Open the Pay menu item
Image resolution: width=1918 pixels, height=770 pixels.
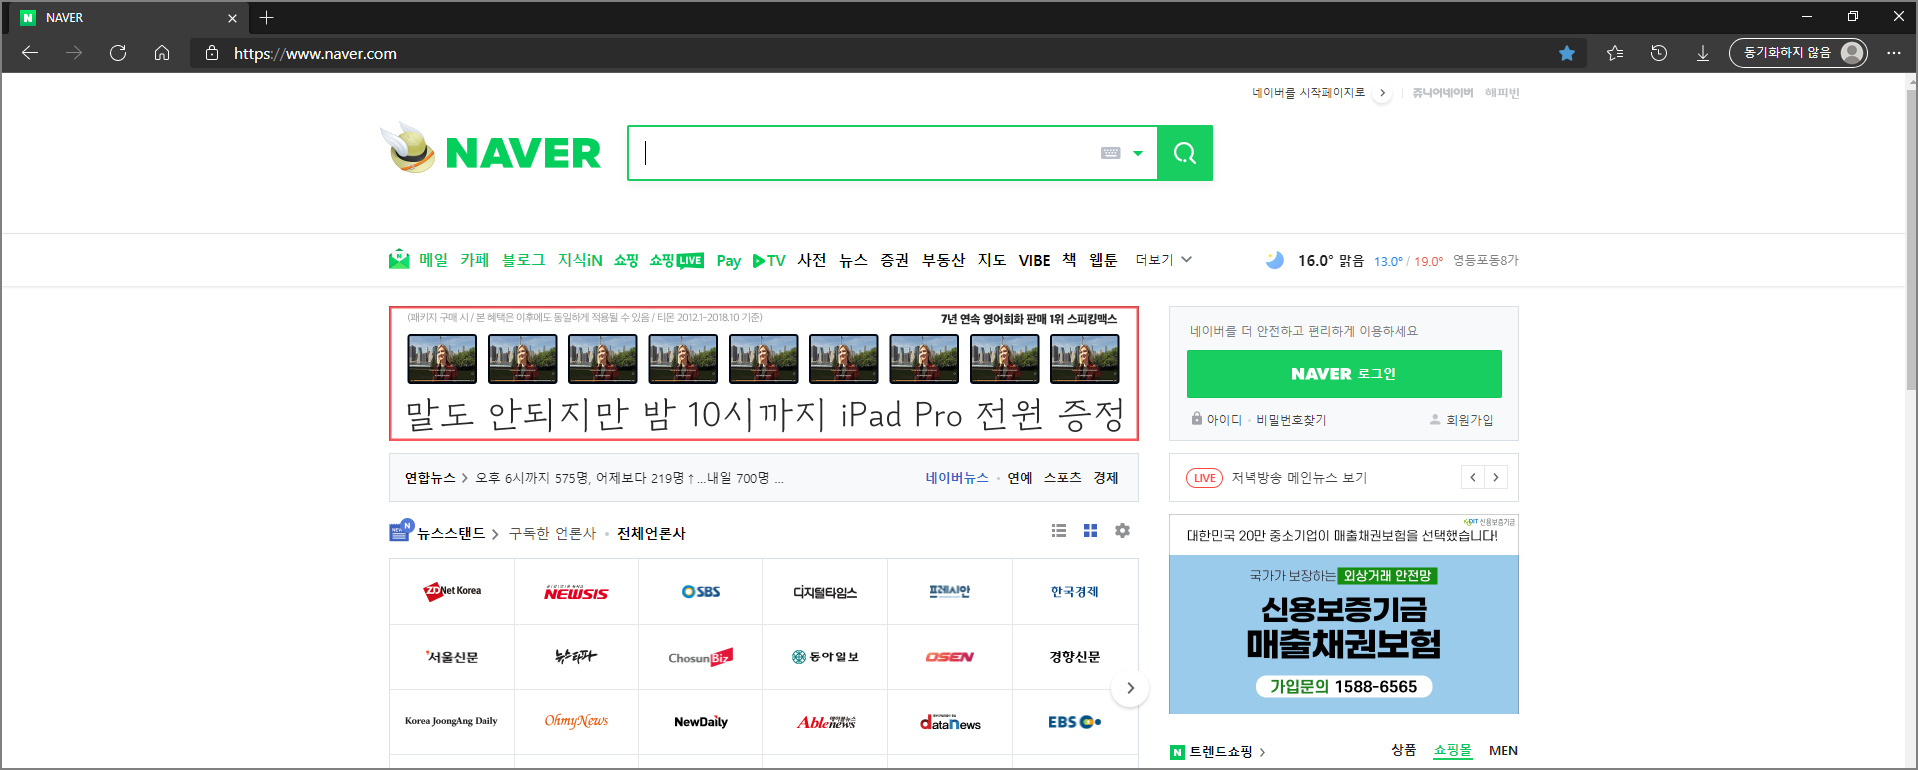[x=729, y=261]
